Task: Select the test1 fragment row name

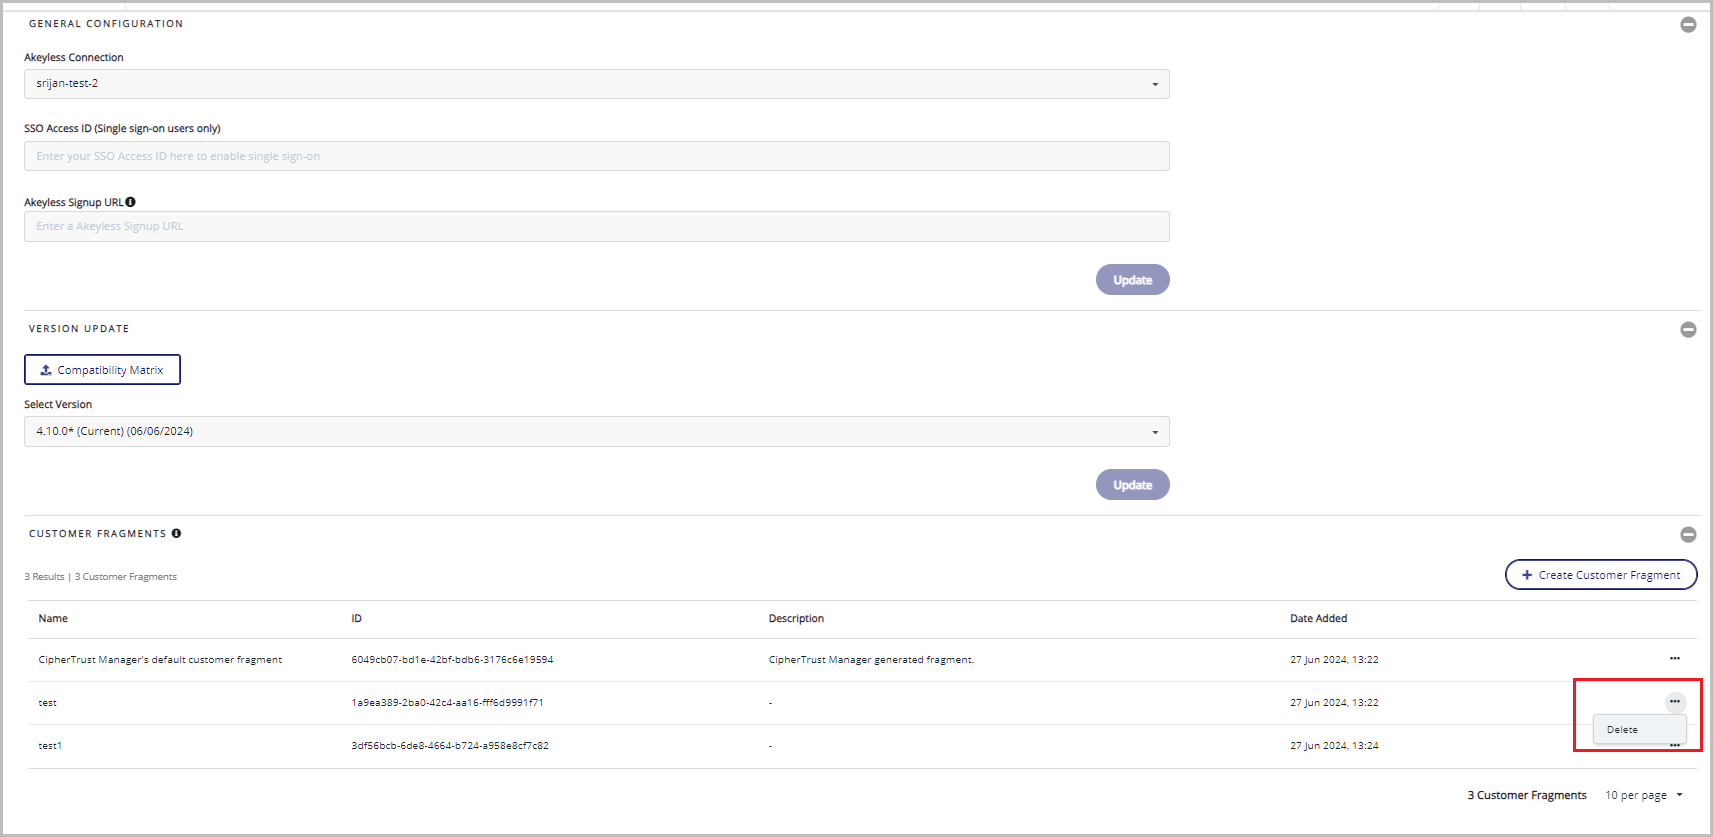Action: click(x=50, y=746)
